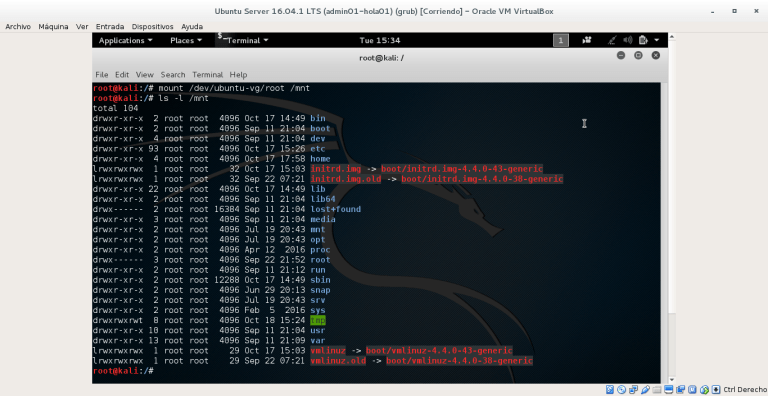Open the View menu in the terminal
The image size is (768, 396).
pos(144,74)
